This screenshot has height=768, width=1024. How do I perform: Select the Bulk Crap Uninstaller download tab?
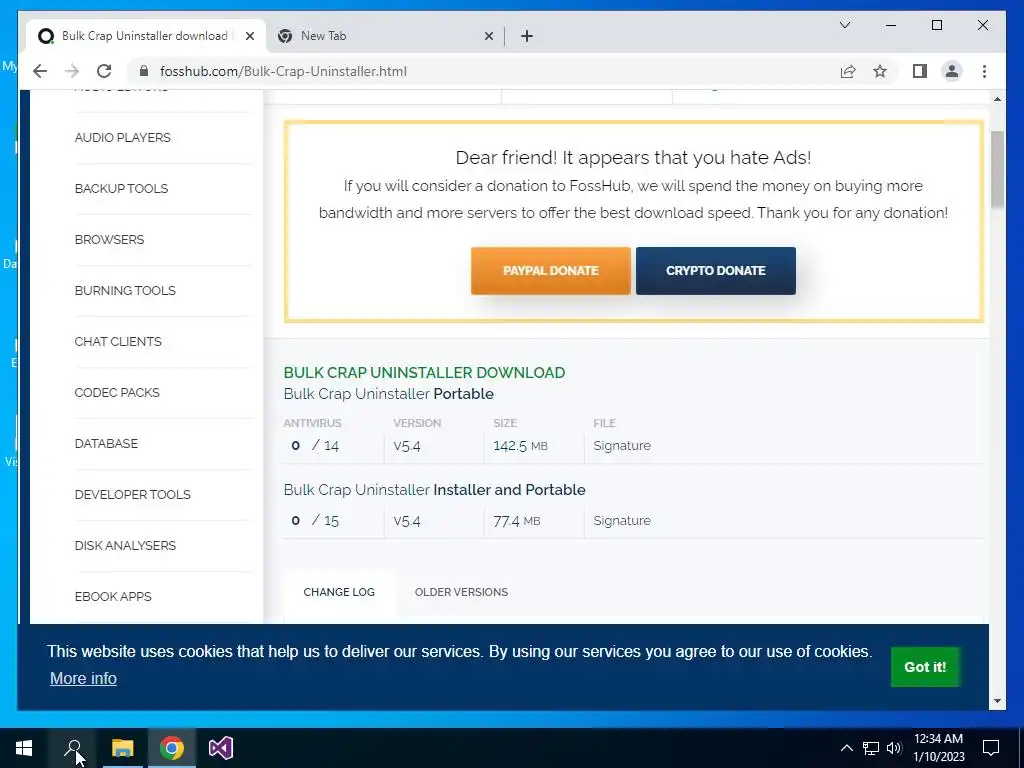145,36
